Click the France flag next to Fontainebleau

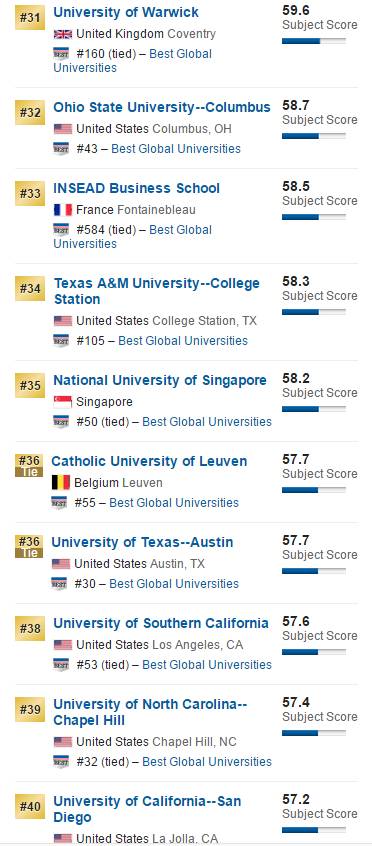tap(63, 210)
